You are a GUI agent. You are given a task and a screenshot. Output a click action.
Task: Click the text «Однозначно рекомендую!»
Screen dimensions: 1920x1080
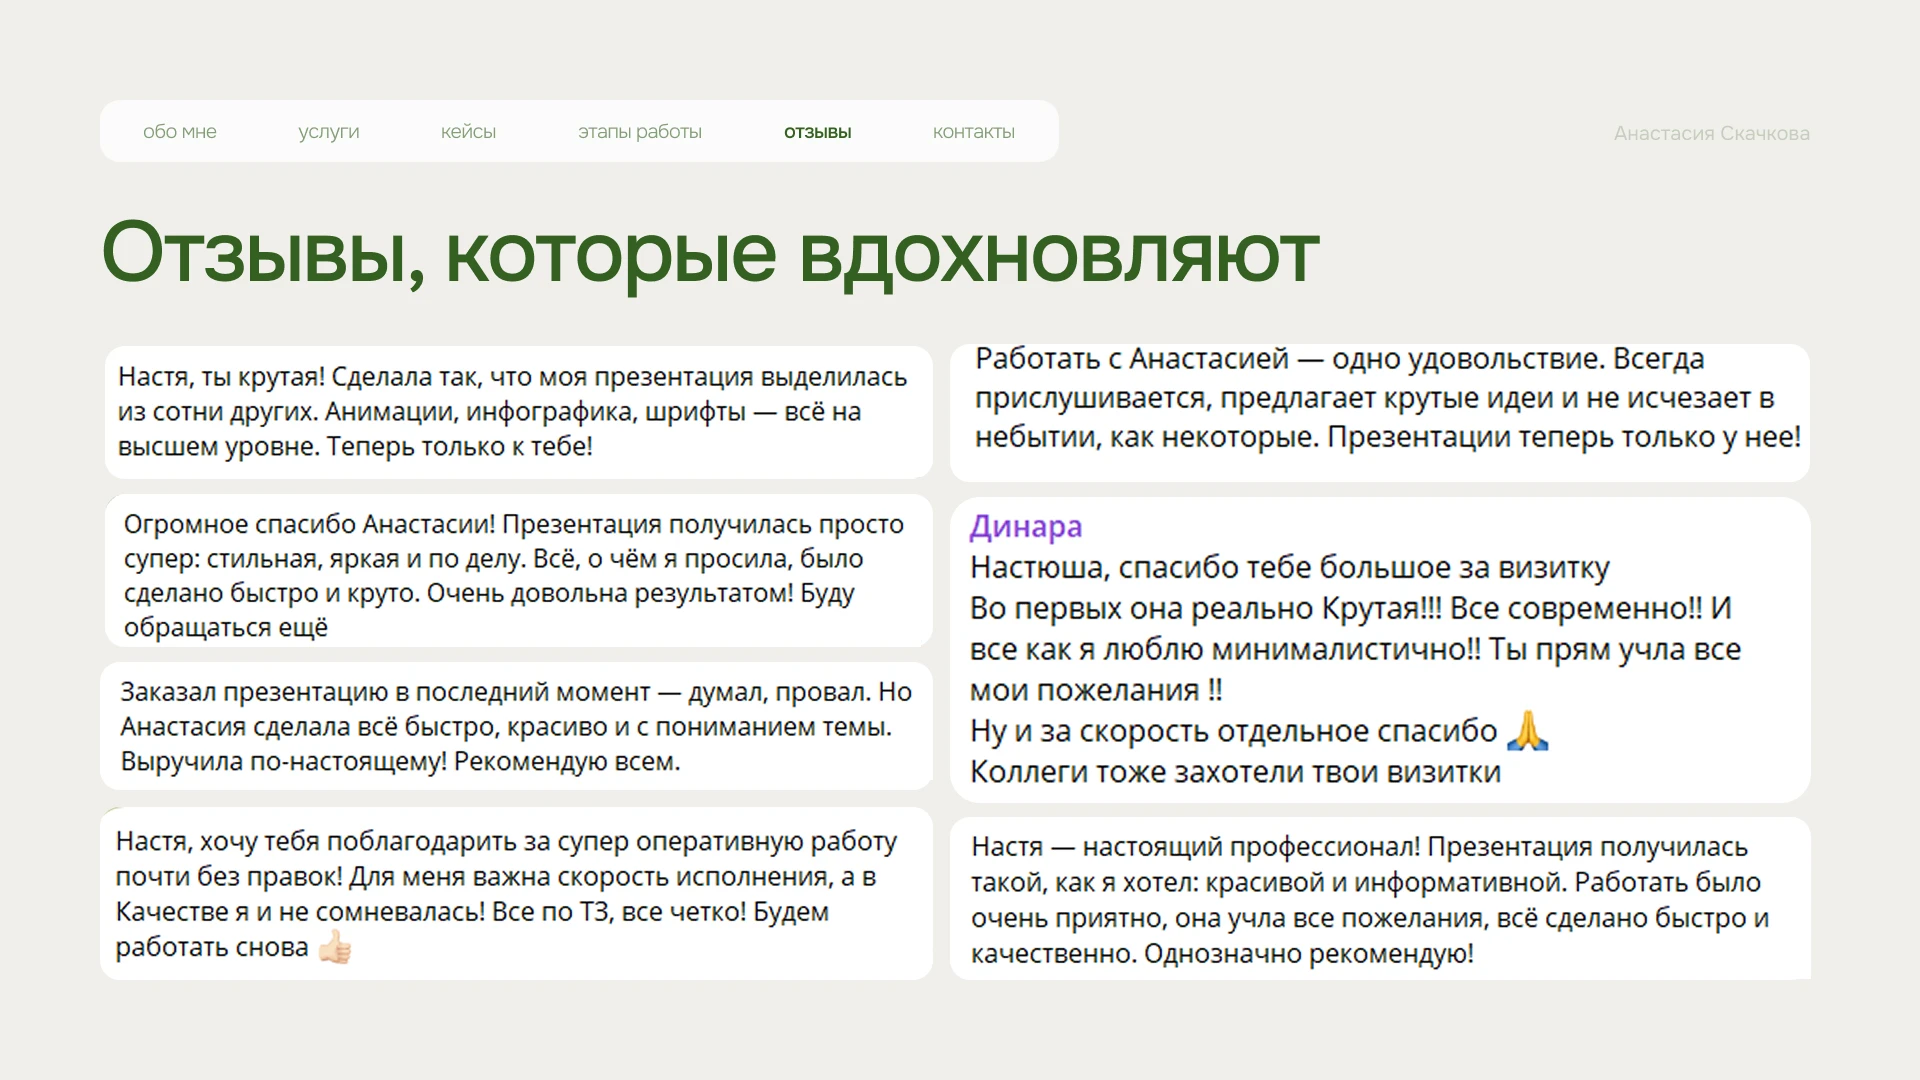pos(1308,954)
